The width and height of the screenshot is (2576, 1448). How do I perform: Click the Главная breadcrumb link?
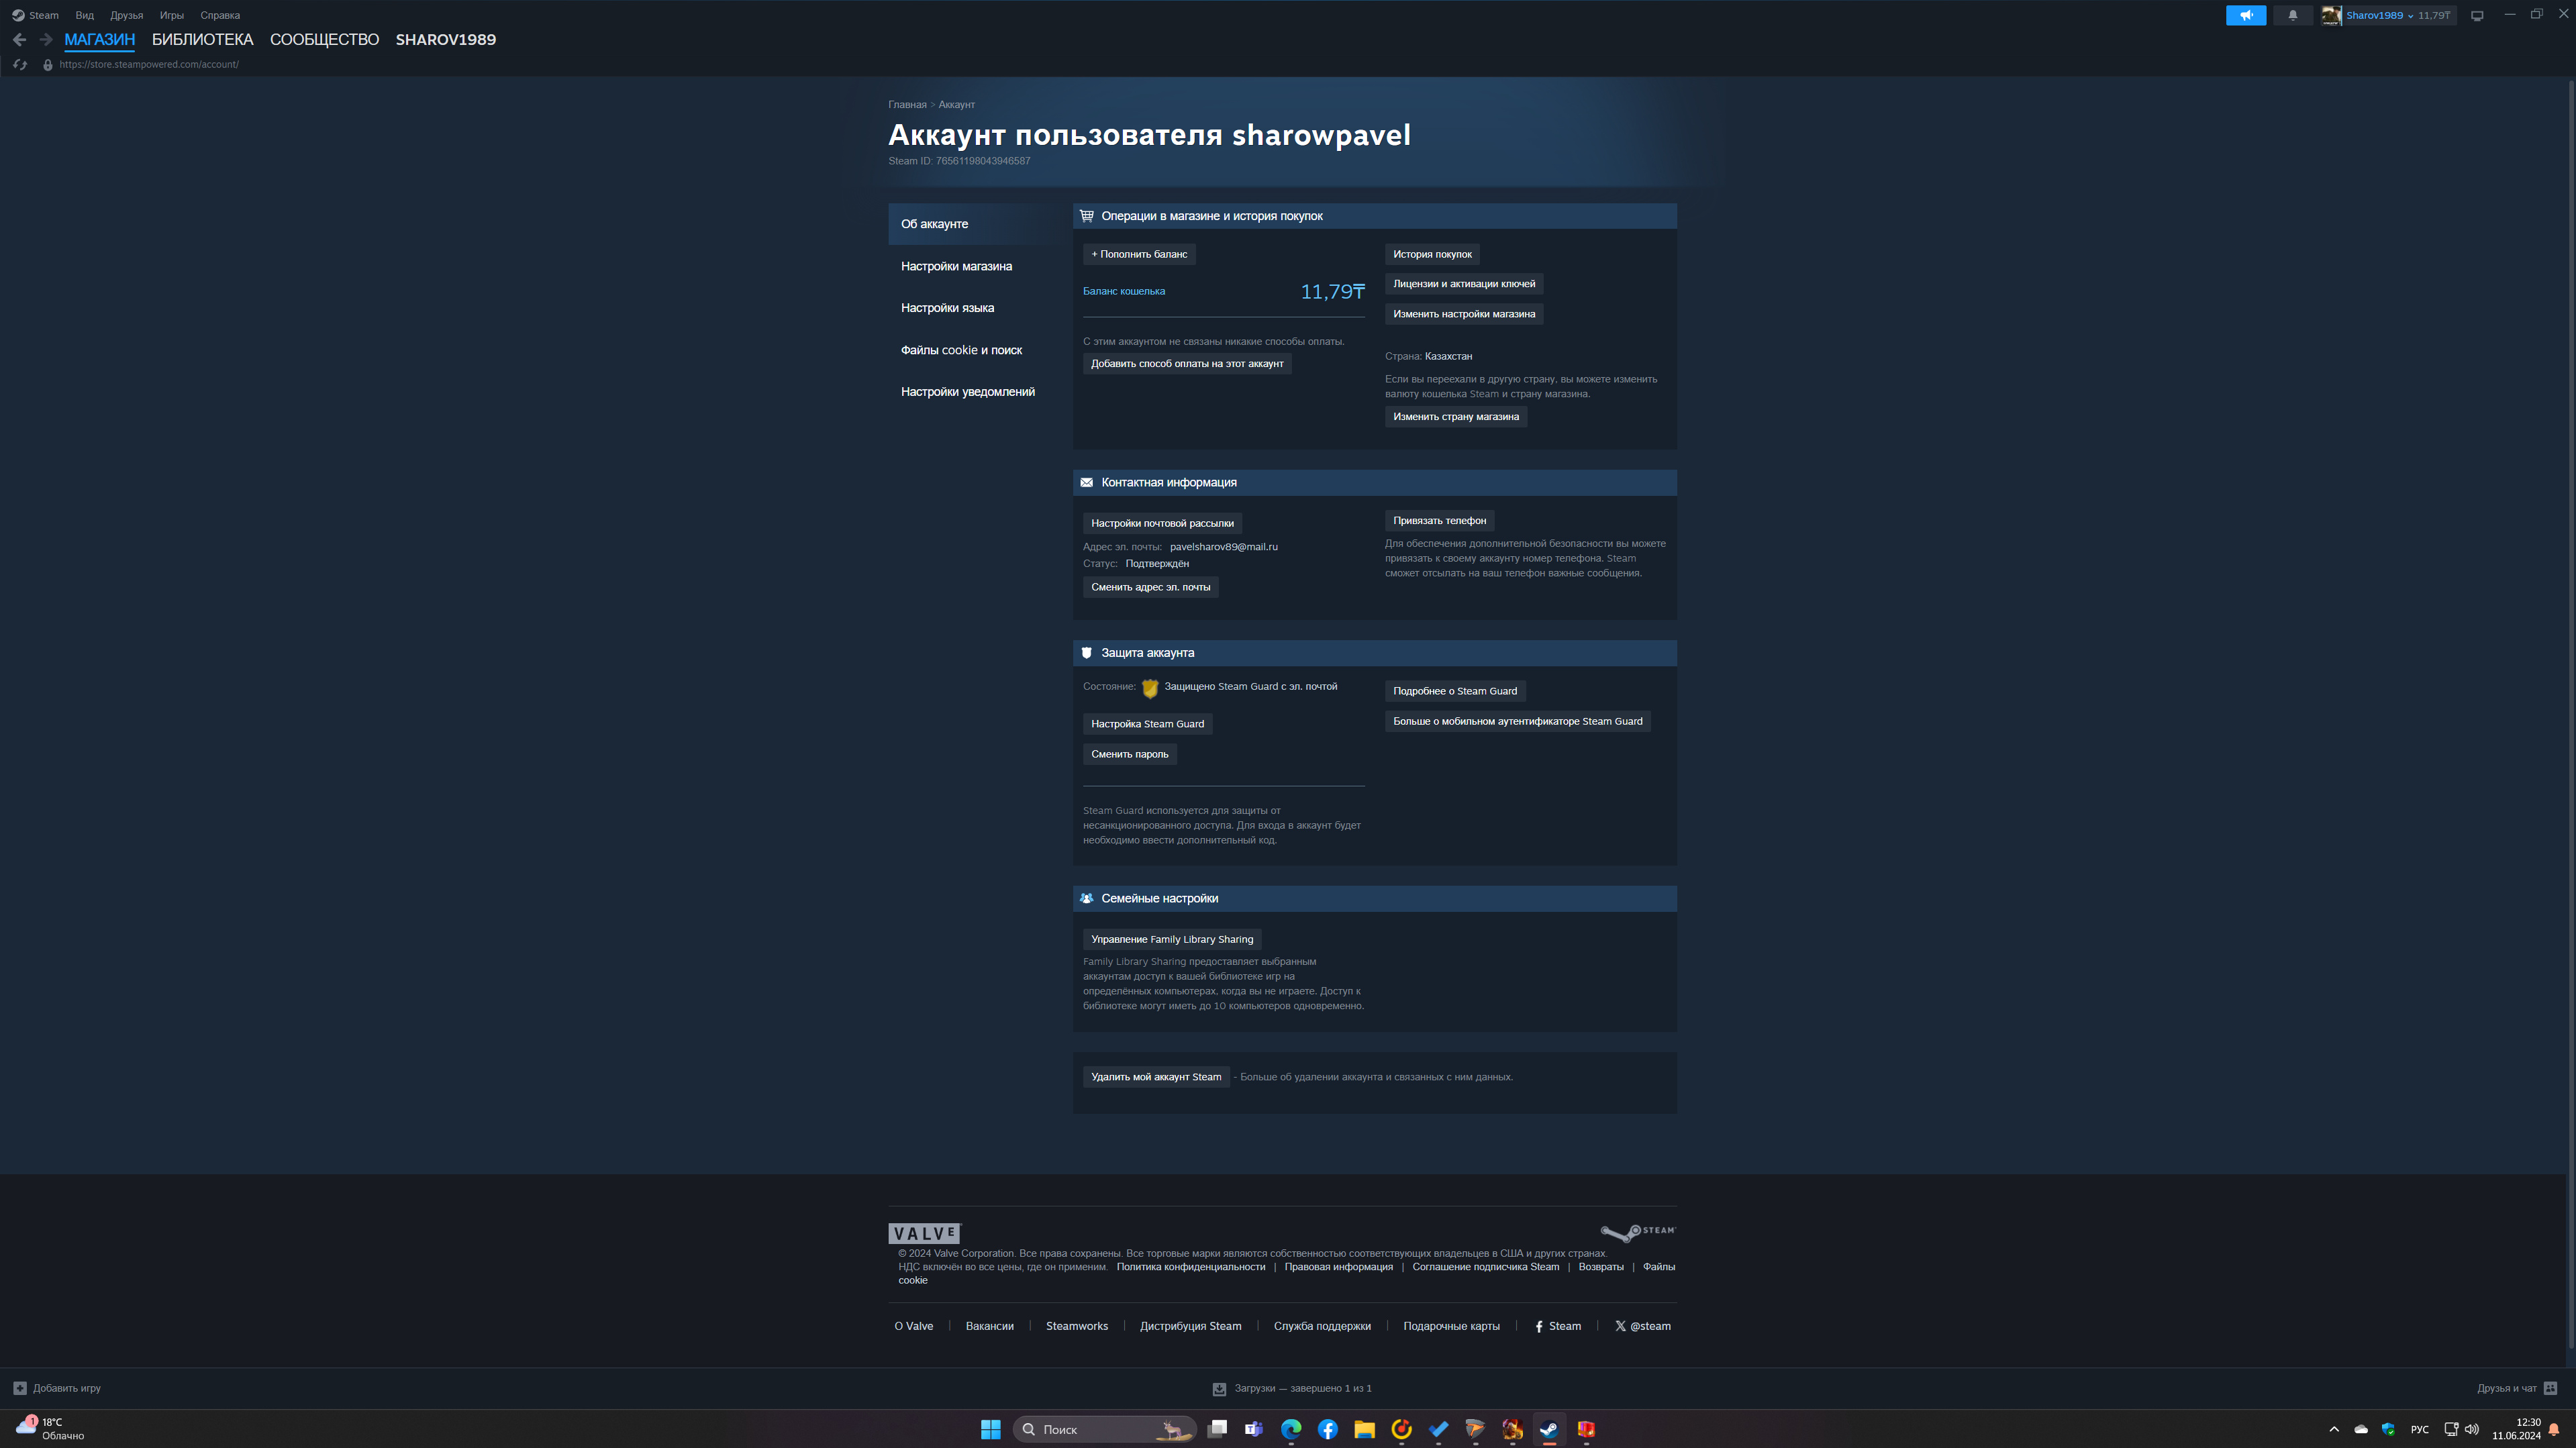coord(907,105)
